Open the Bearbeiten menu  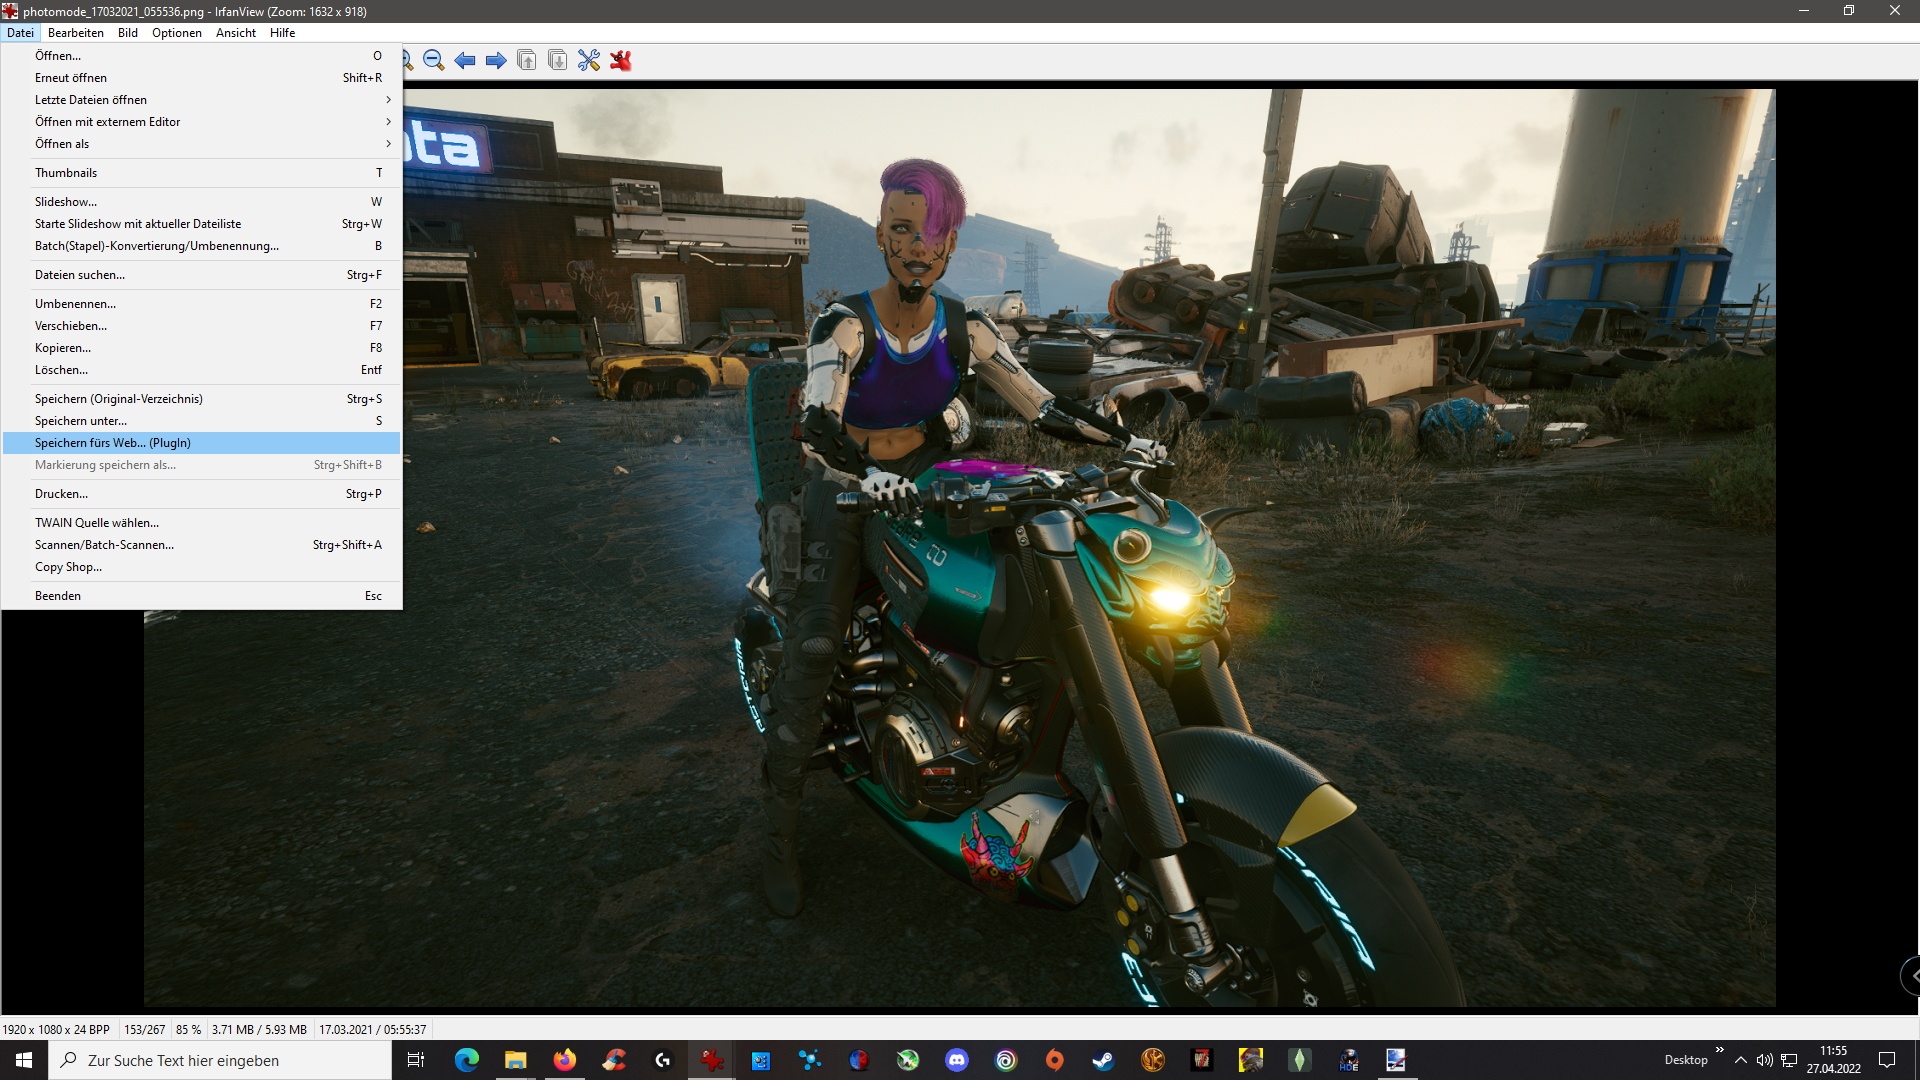76,33
